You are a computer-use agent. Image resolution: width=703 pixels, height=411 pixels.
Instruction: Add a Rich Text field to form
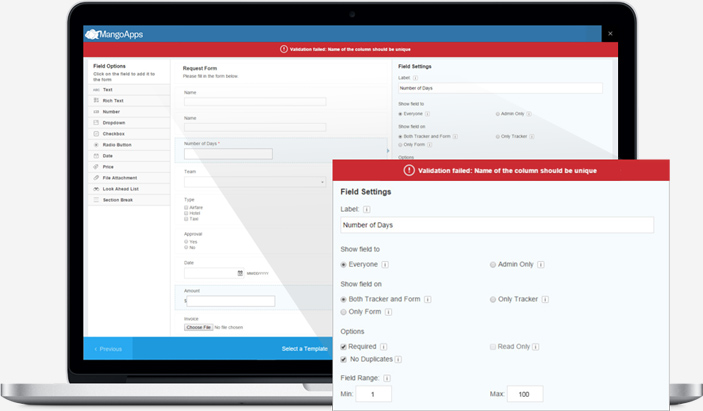[129, 101]
